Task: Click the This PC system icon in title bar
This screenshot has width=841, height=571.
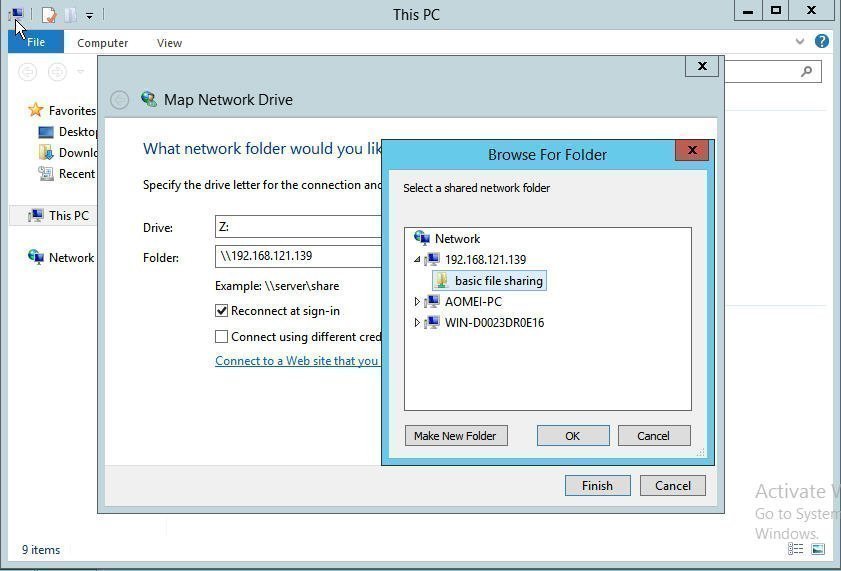Action: pyautogui.click(x=16, y=13)
